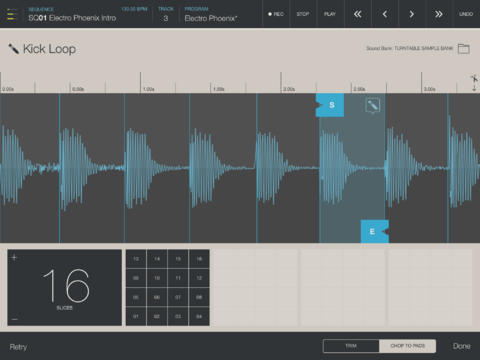This screenshot has width=480, height=360.
Task: Tap the double right arrow button
Action: (x=439, y=14)
